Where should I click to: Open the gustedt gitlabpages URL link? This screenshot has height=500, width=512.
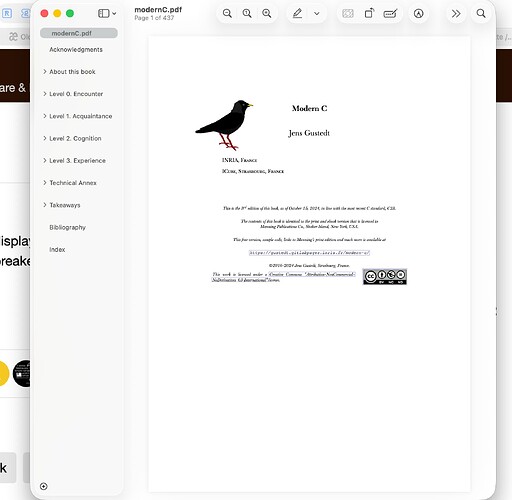(309, 253)
